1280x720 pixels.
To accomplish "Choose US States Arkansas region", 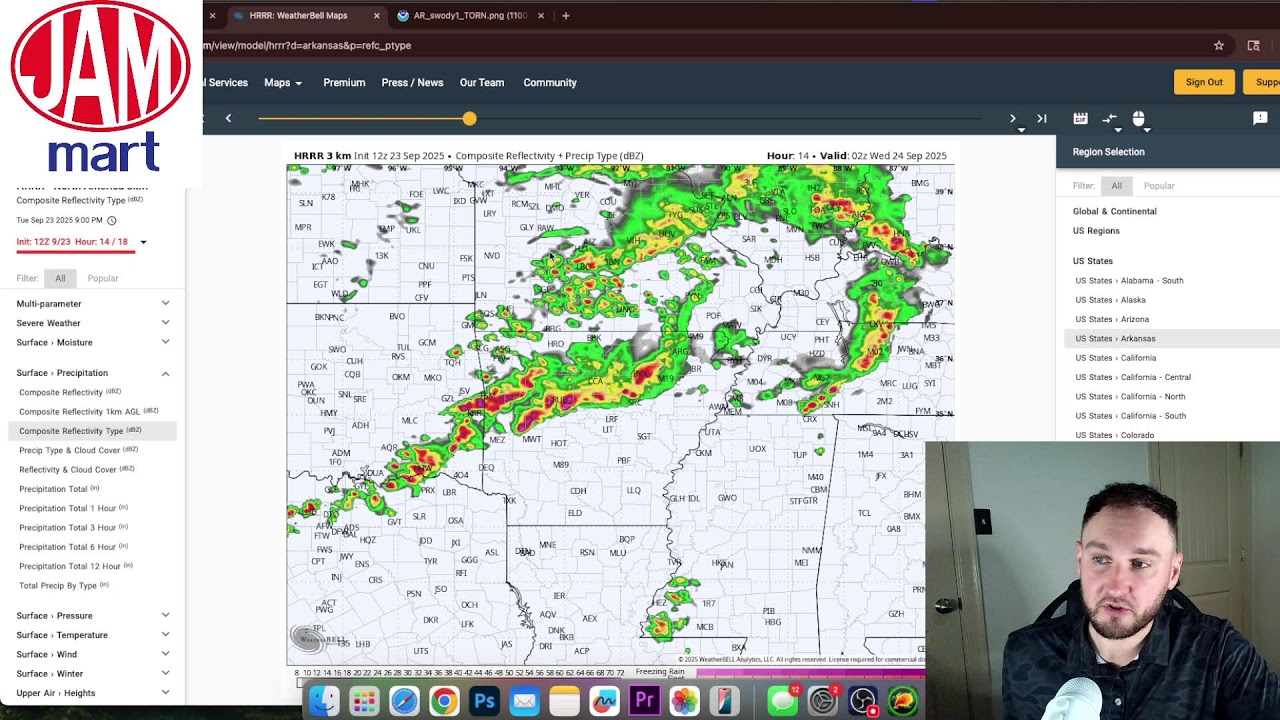I will pos(1115,339).
